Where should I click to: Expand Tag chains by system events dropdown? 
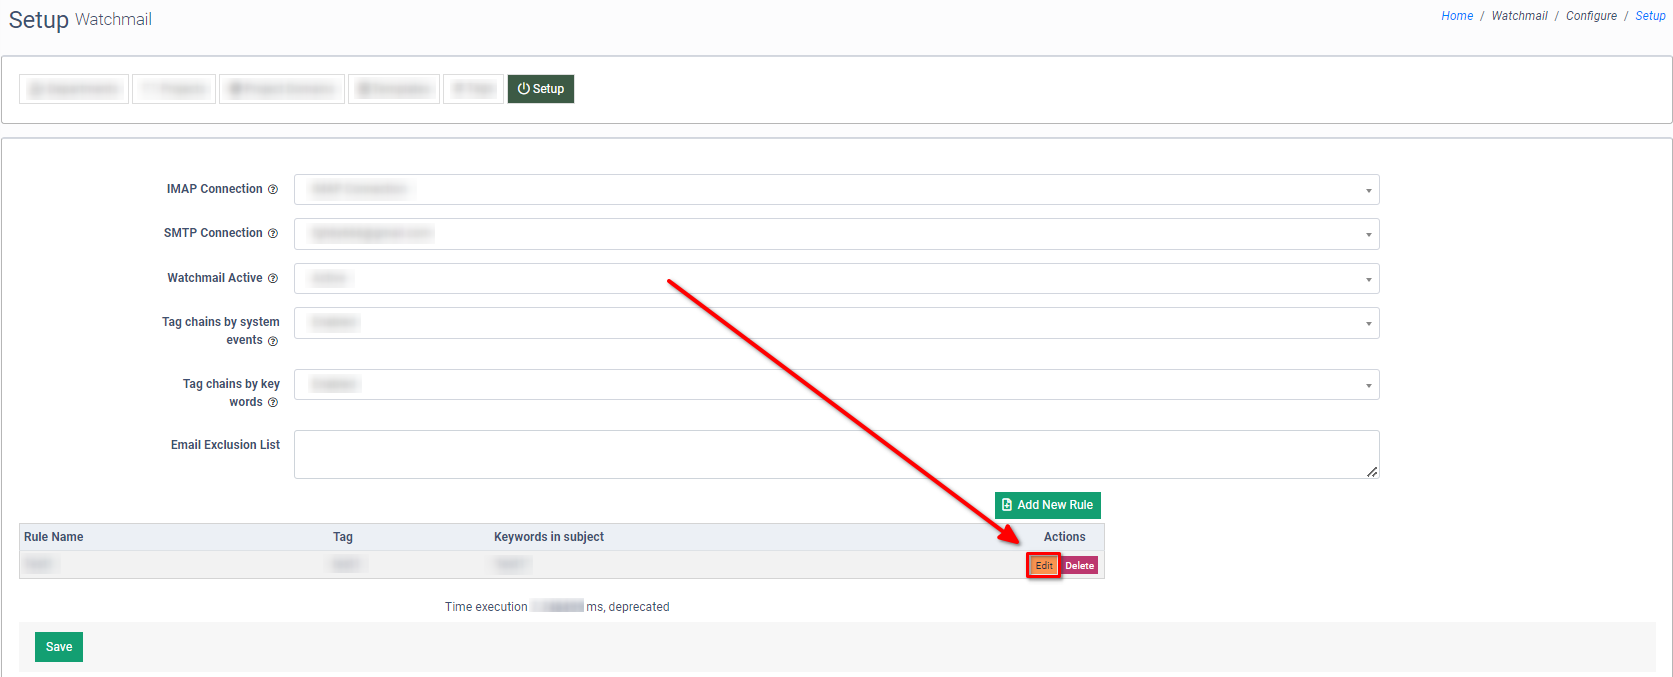pyautogui.click(x=836, y=323)
